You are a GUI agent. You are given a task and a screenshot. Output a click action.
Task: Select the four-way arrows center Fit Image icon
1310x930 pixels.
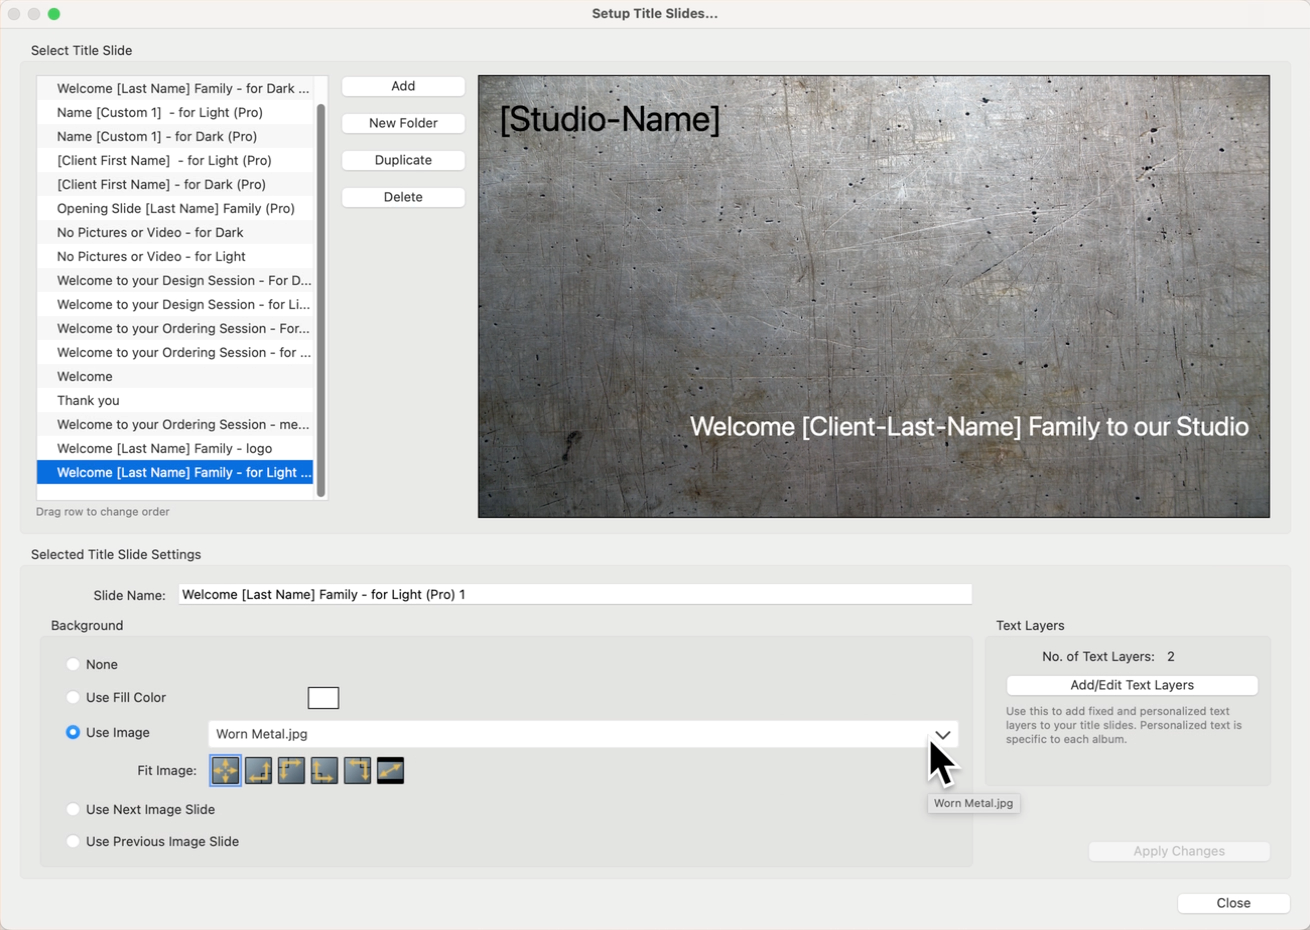coord(225,770)
